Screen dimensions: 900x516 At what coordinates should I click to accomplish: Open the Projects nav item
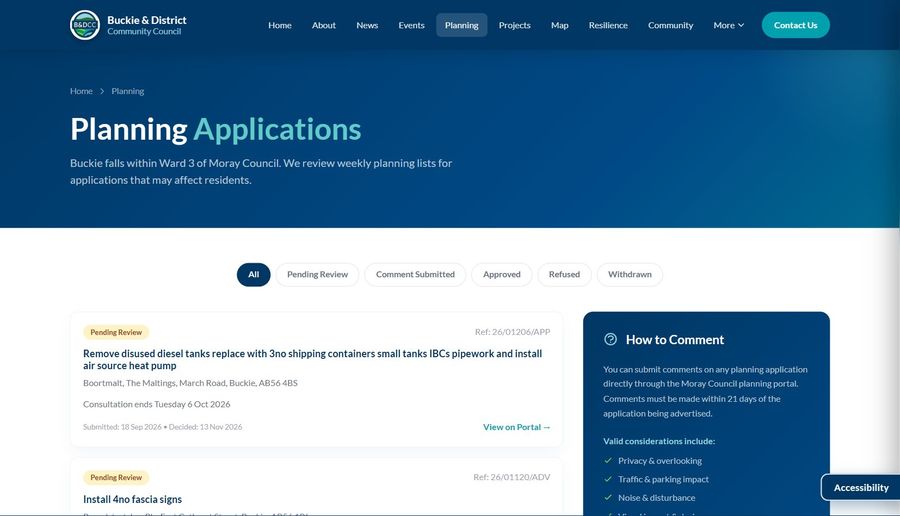tap(514, 25)
